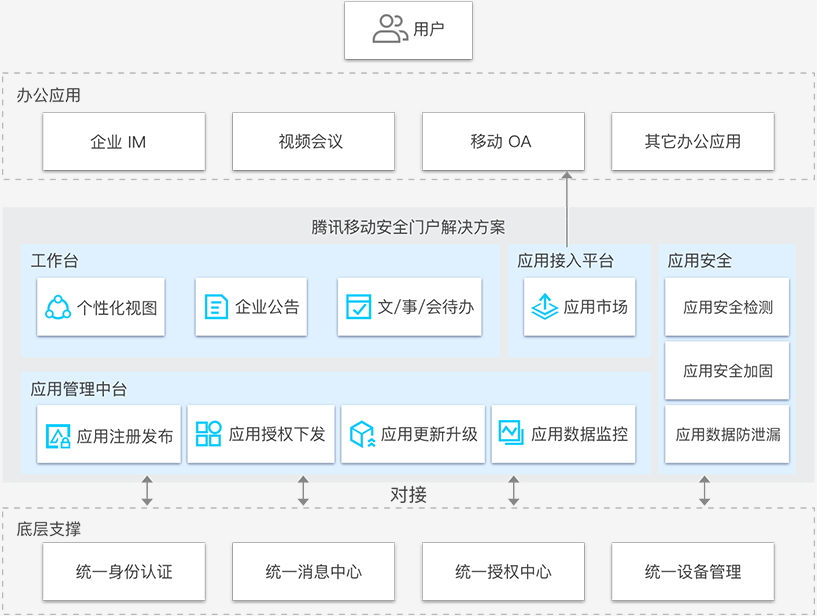The image size is (817, 616).
Task: Click the user icon at top
Action: coord(389,29)
